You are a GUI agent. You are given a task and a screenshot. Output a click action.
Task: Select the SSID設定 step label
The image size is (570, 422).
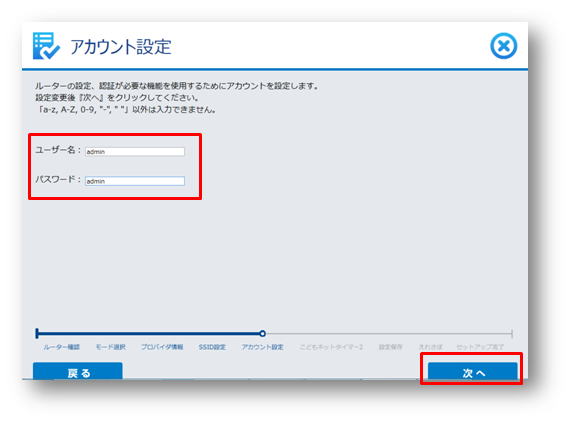pyautogui.click(x=212, y=347)
